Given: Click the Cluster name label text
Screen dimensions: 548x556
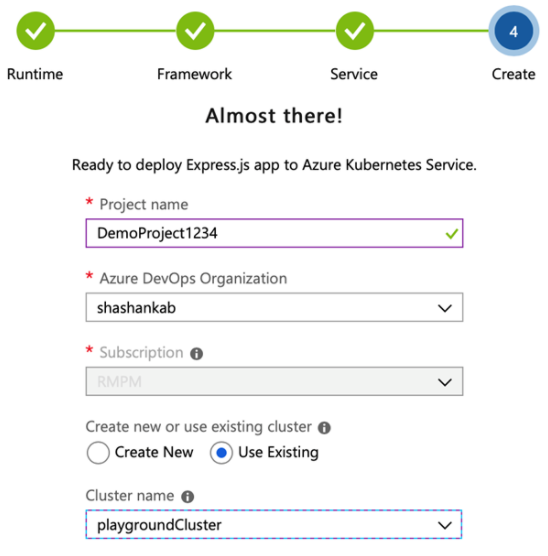Looking at the screenshot, I should coord(130,496).
